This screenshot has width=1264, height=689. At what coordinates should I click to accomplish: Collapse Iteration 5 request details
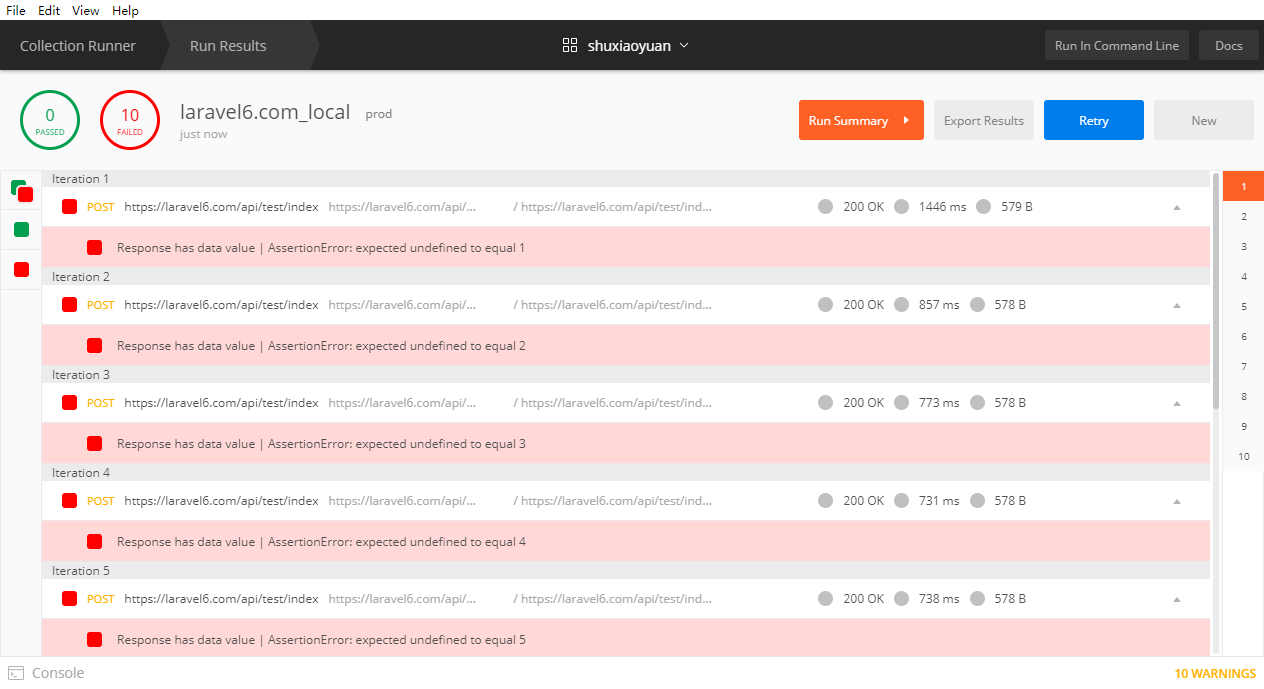pos(1177,599)
